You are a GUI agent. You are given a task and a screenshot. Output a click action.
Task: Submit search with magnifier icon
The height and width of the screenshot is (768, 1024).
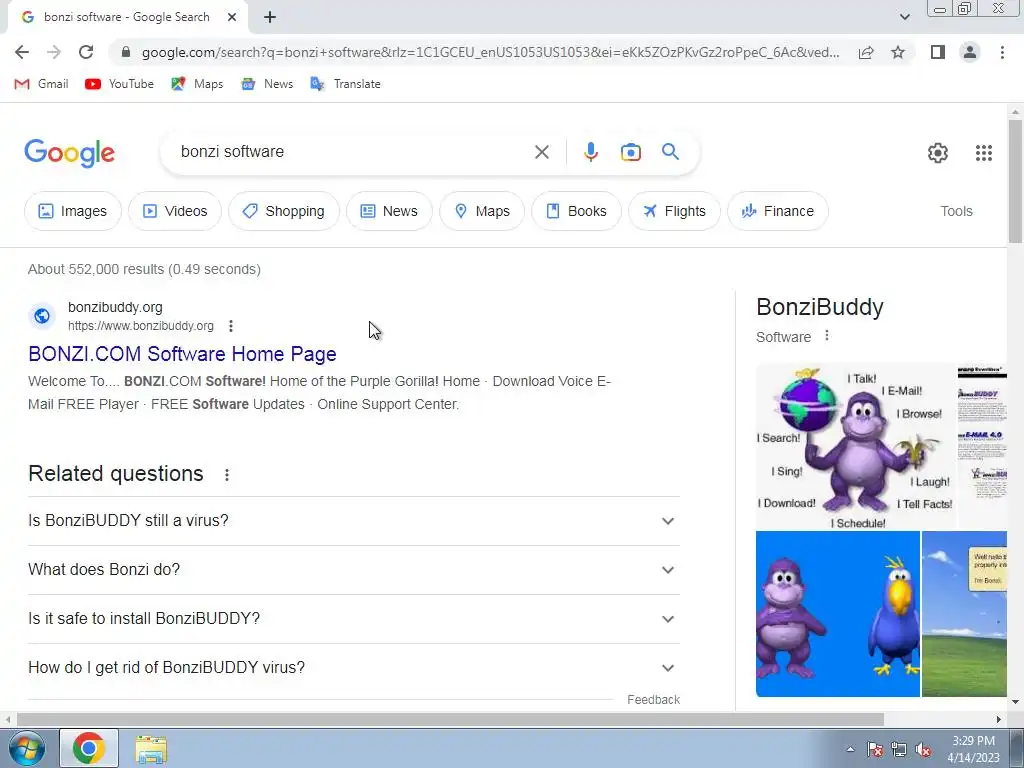670,152
